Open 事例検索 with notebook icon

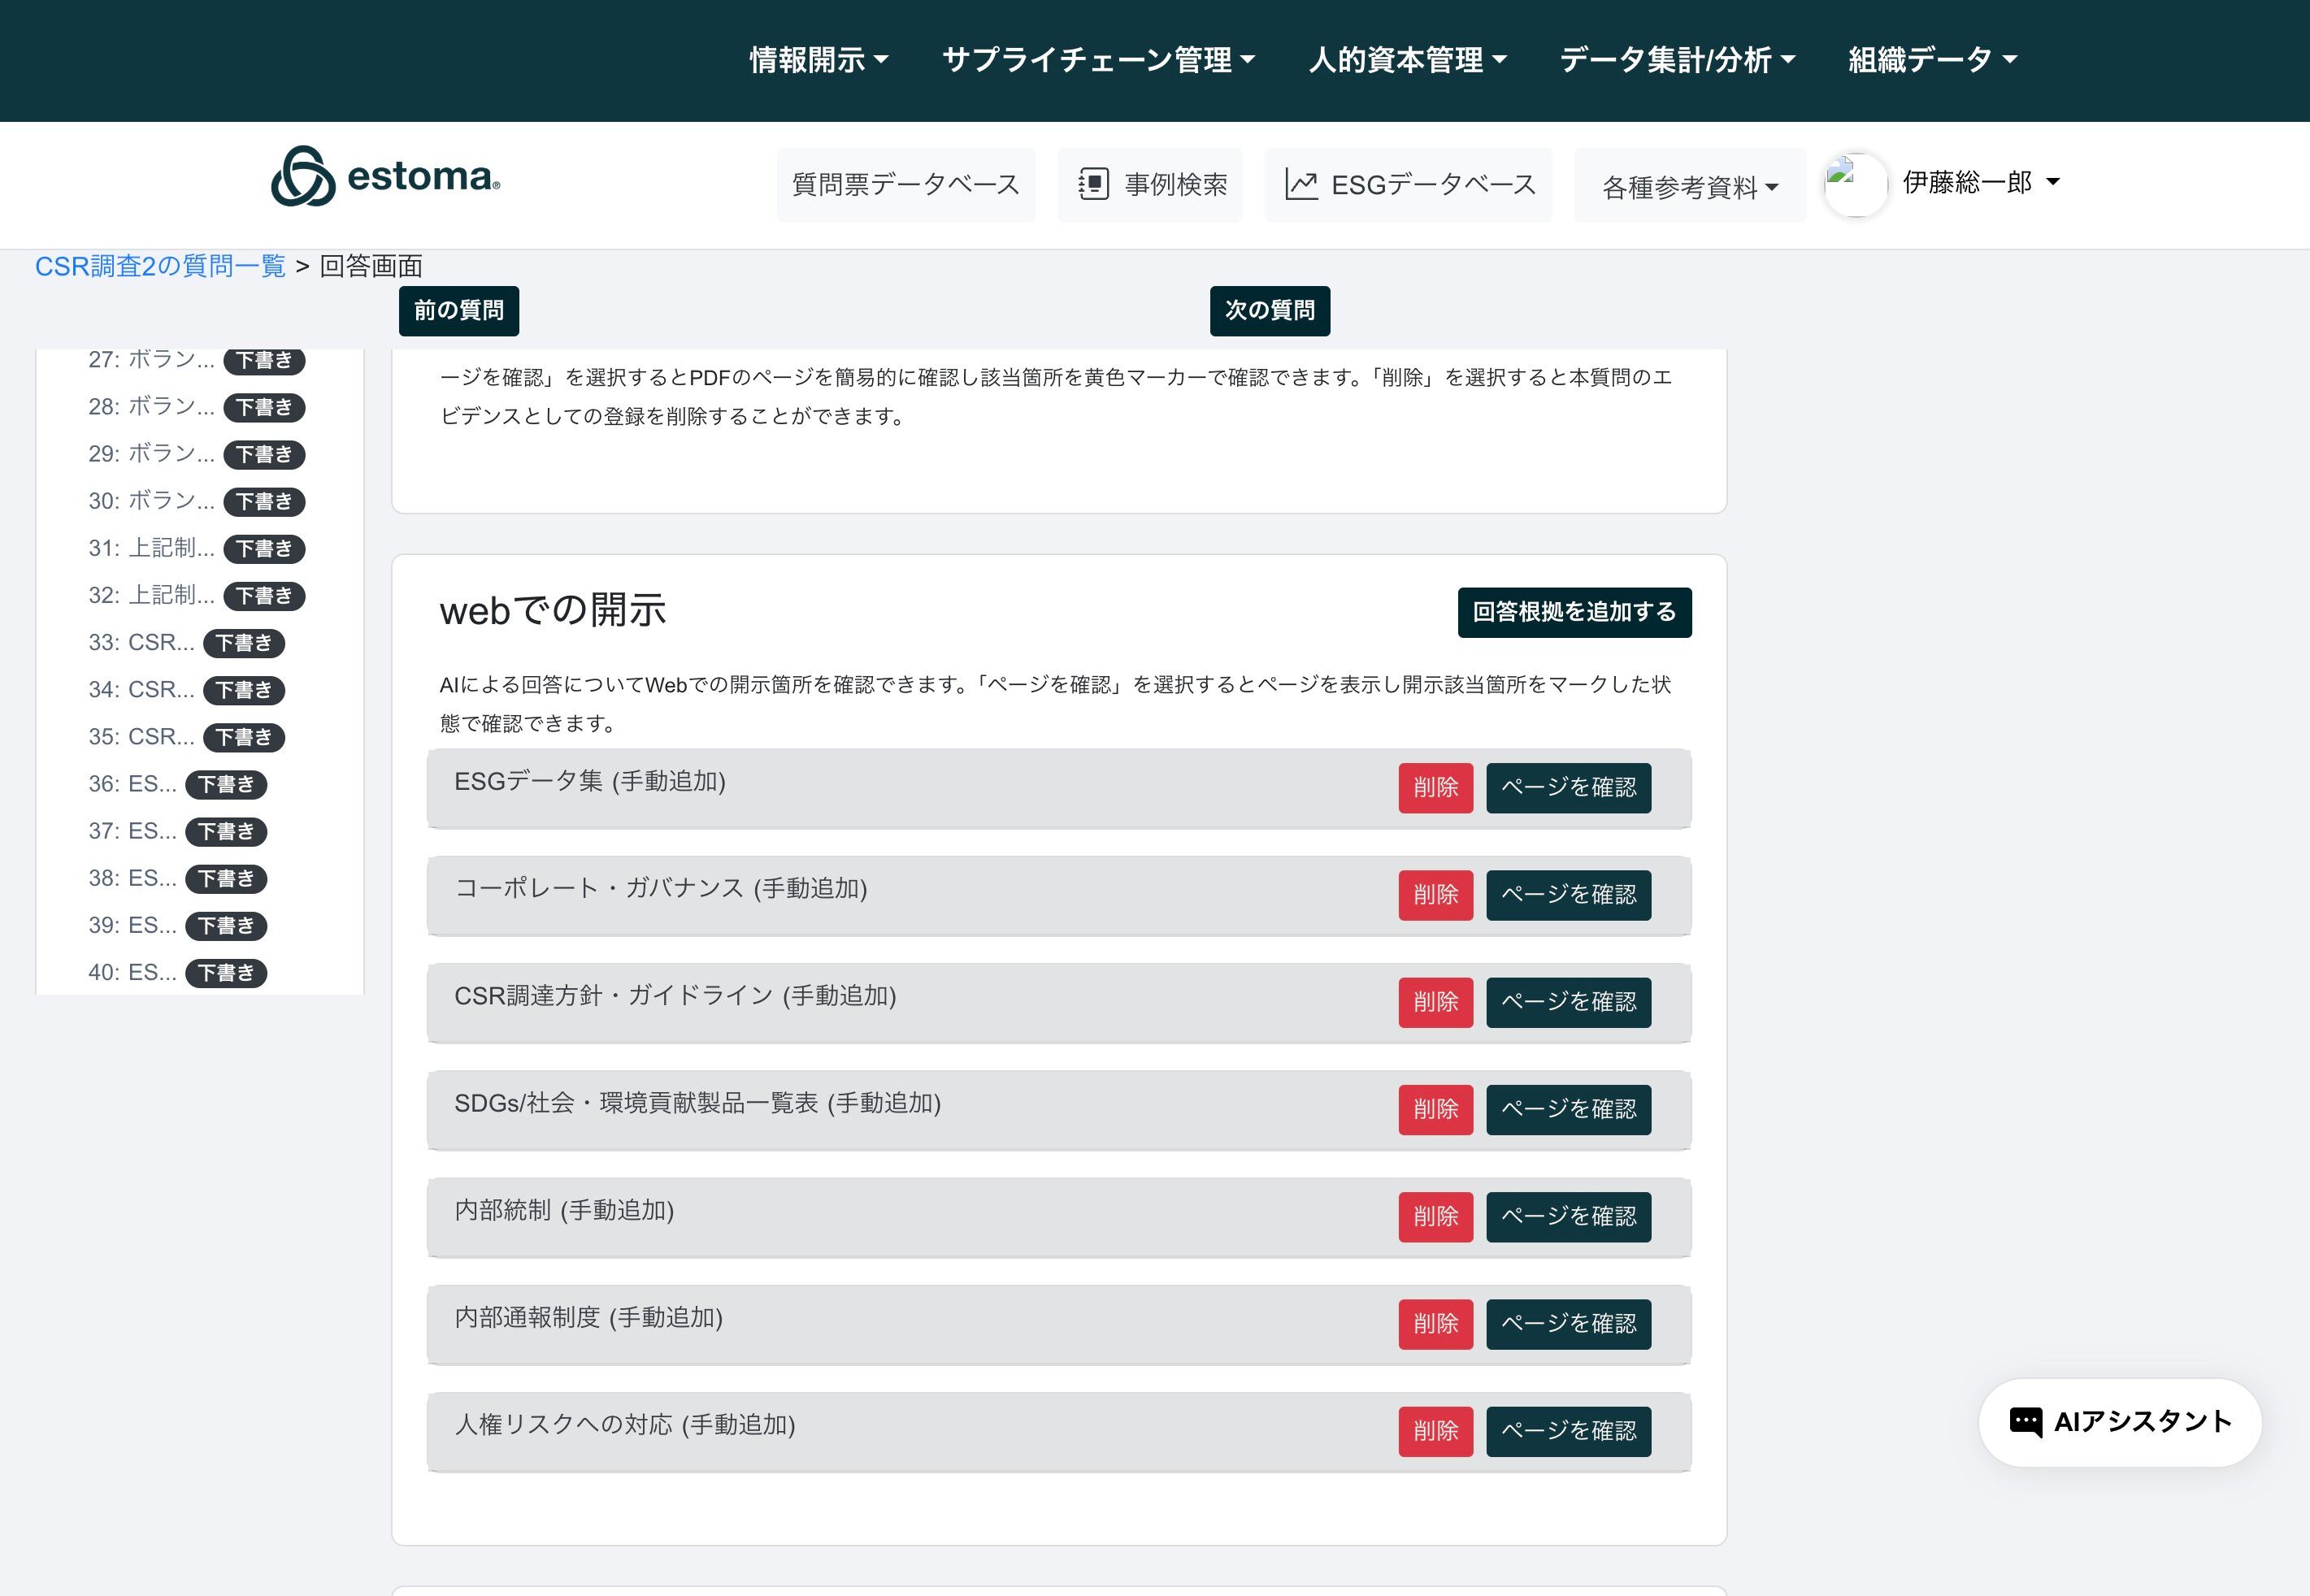pos(1150,185)
